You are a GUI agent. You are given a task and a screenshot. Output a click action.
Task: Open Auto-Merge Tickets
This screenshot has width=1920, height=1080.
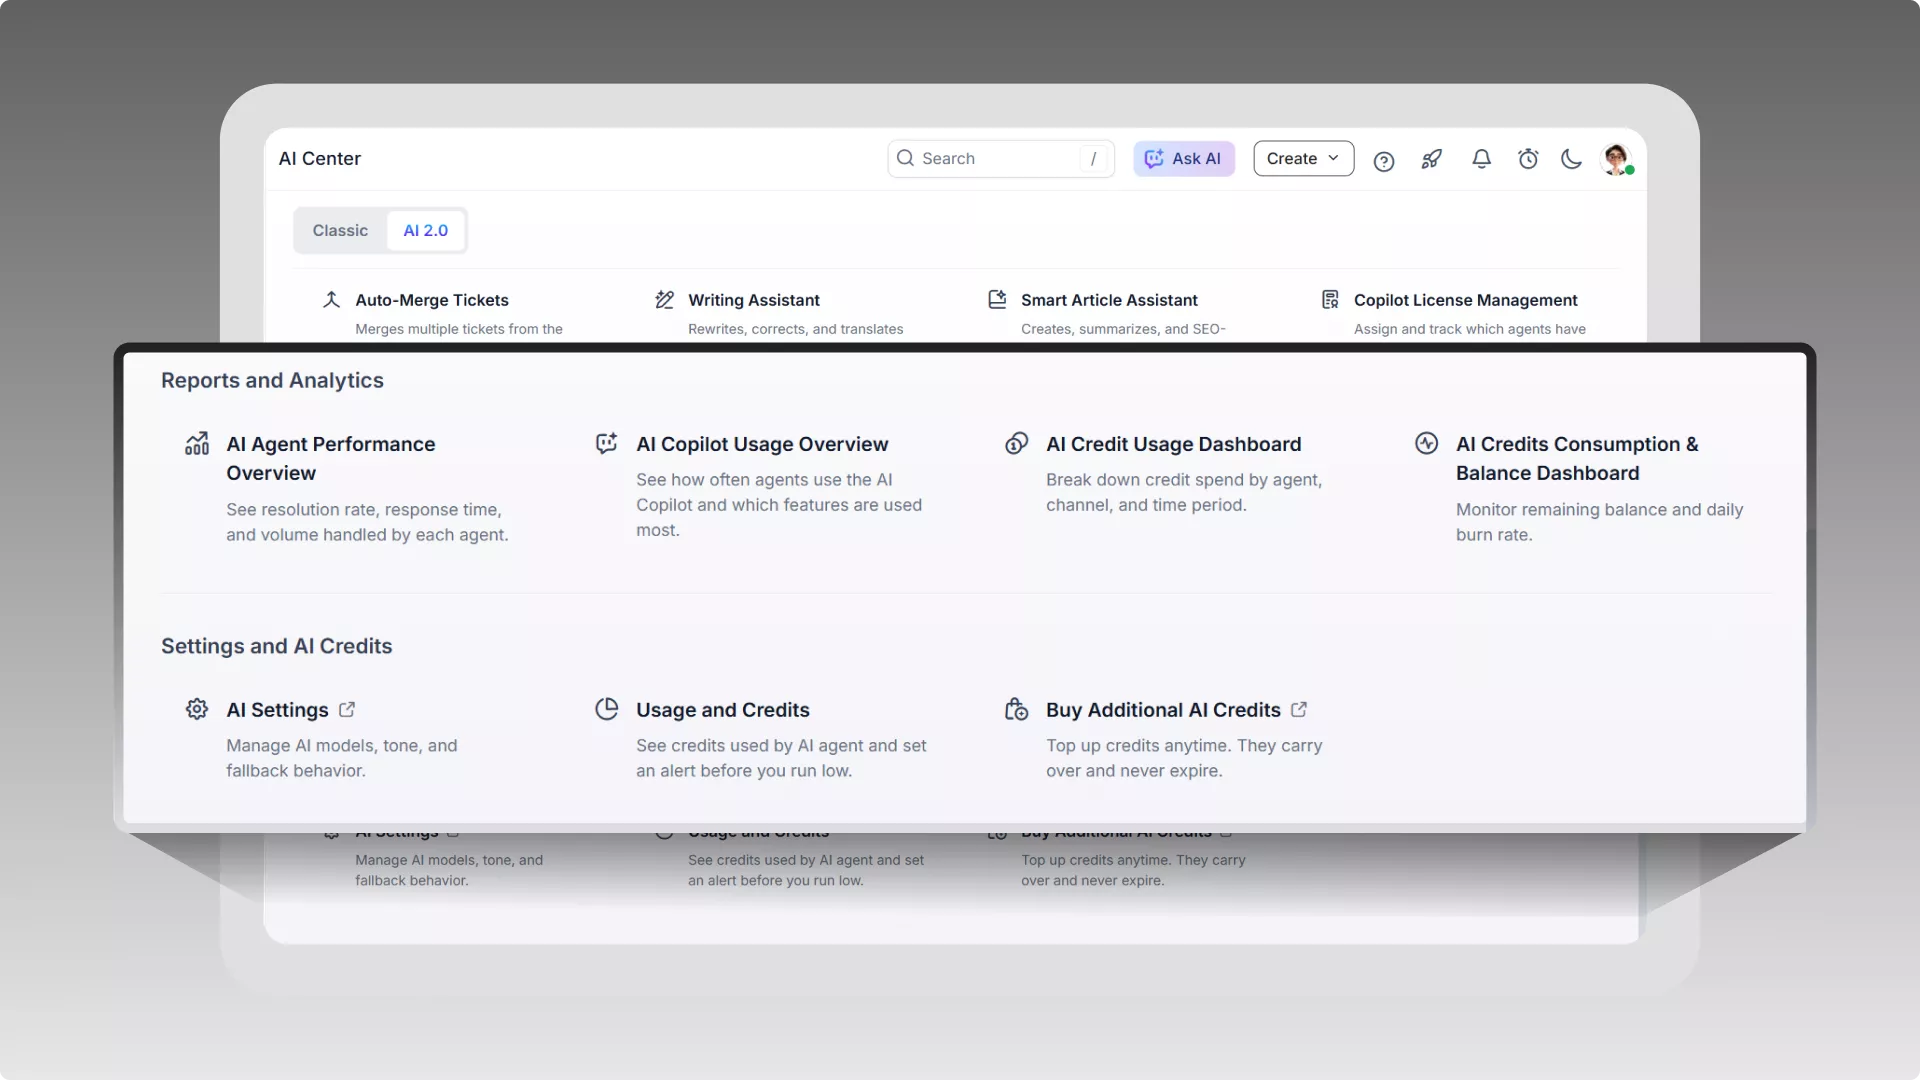432,300
